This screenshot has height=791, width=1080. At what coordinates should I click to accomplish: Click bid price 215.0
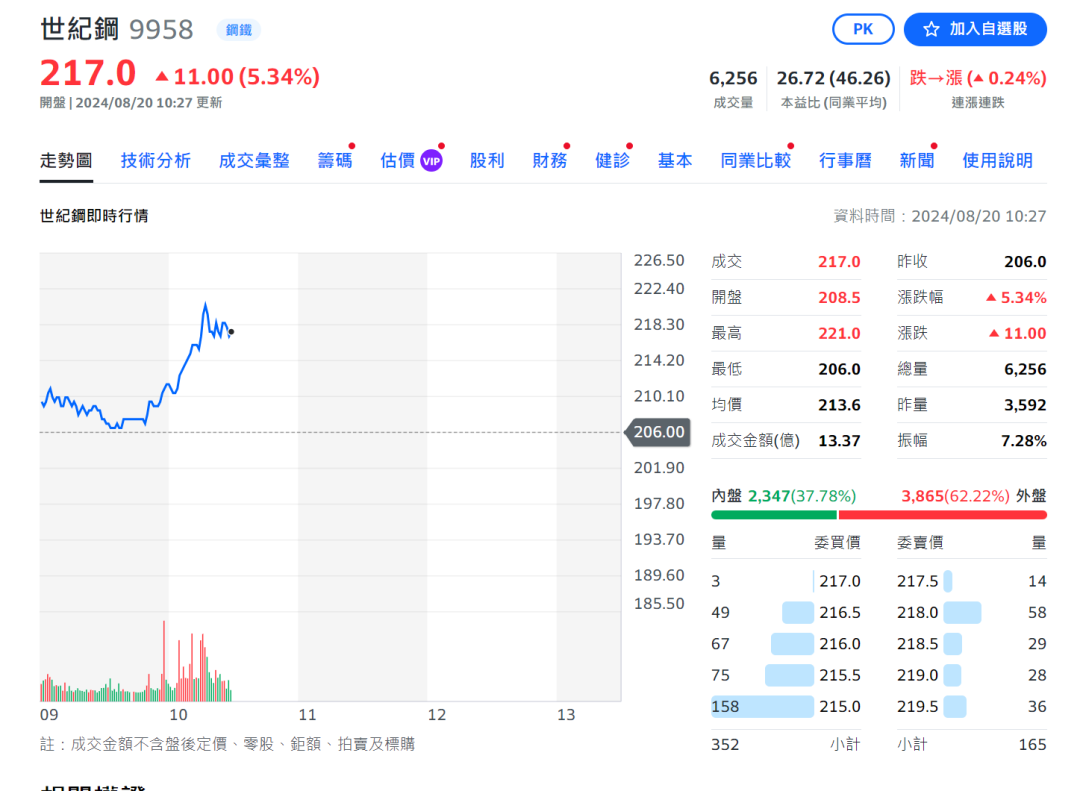(x=840, y=707)
